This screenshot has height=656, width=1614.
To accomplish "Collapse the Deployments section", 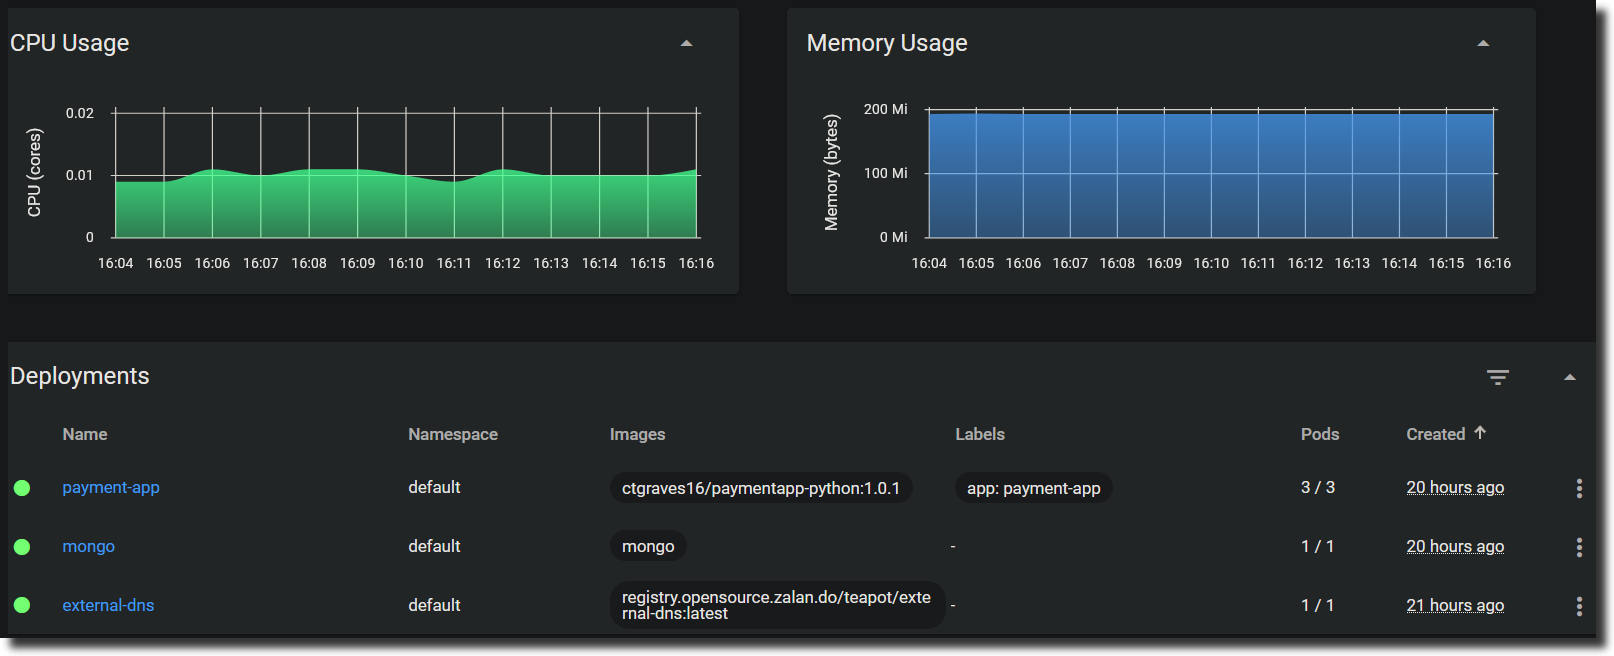I will [x=1570, y=377].
